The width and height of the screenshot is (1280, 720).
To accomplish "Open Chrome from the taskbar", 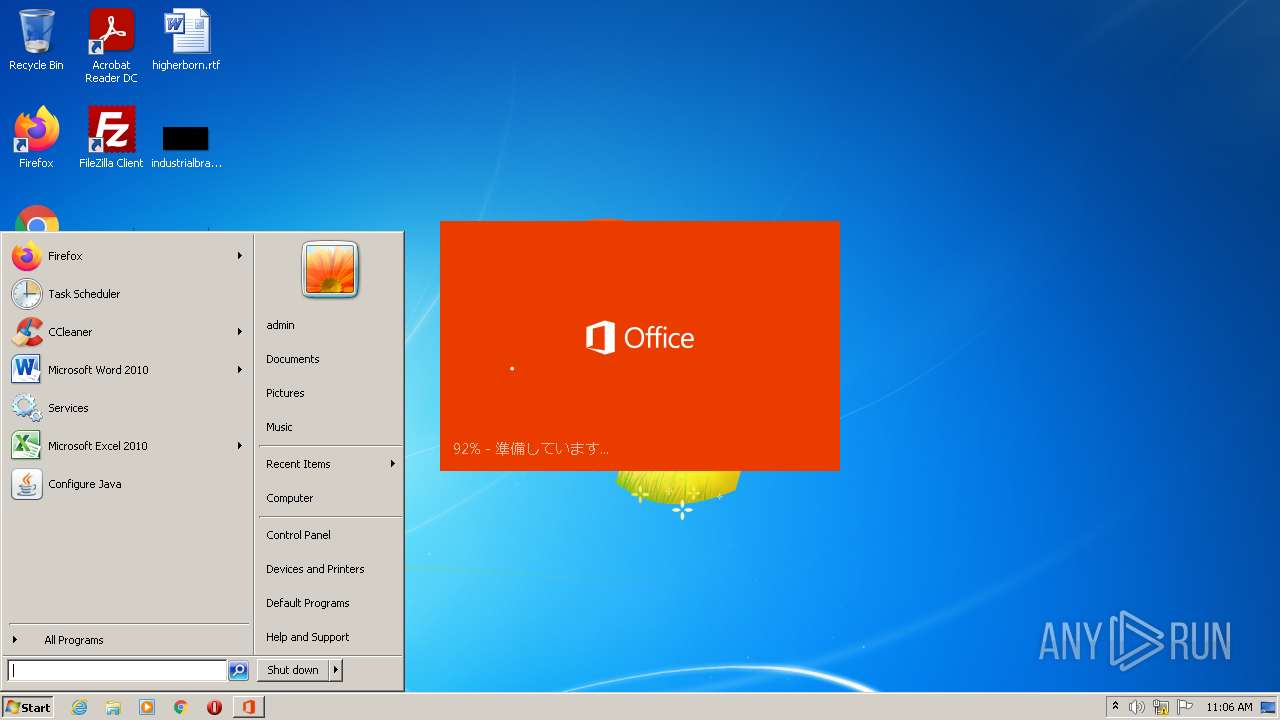I will [x=181, y=707].
